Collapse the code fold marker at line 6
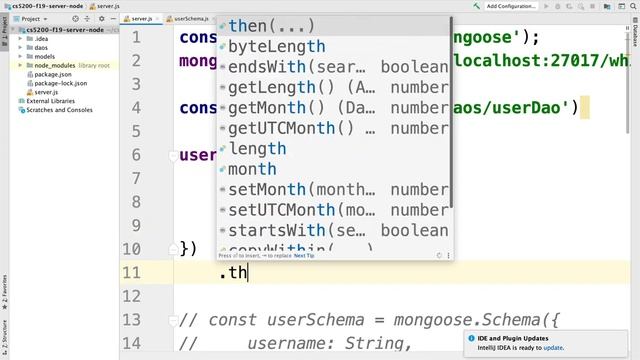640x360 pixels. pos(173,156)
